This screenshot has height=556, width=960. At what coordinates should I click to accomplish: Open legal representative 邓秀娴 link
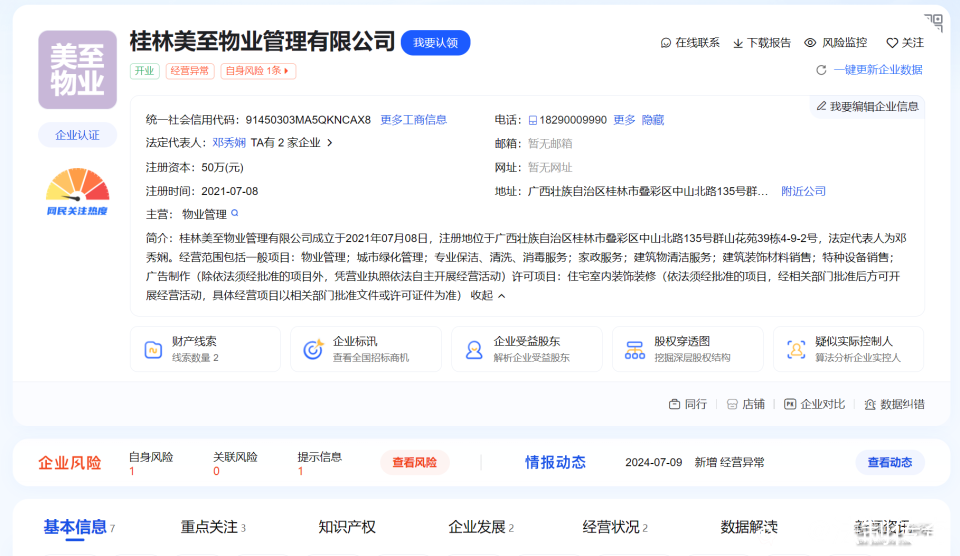click(229, 143)
